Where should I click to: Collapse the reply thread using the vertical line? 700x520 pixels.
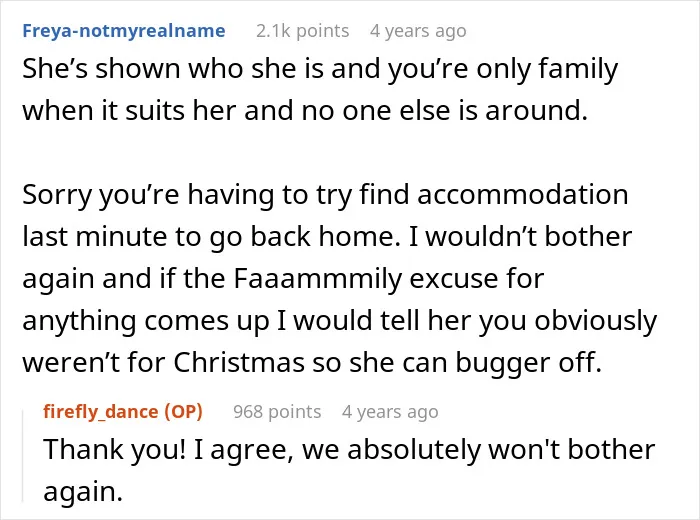click(x=23, y=456)
